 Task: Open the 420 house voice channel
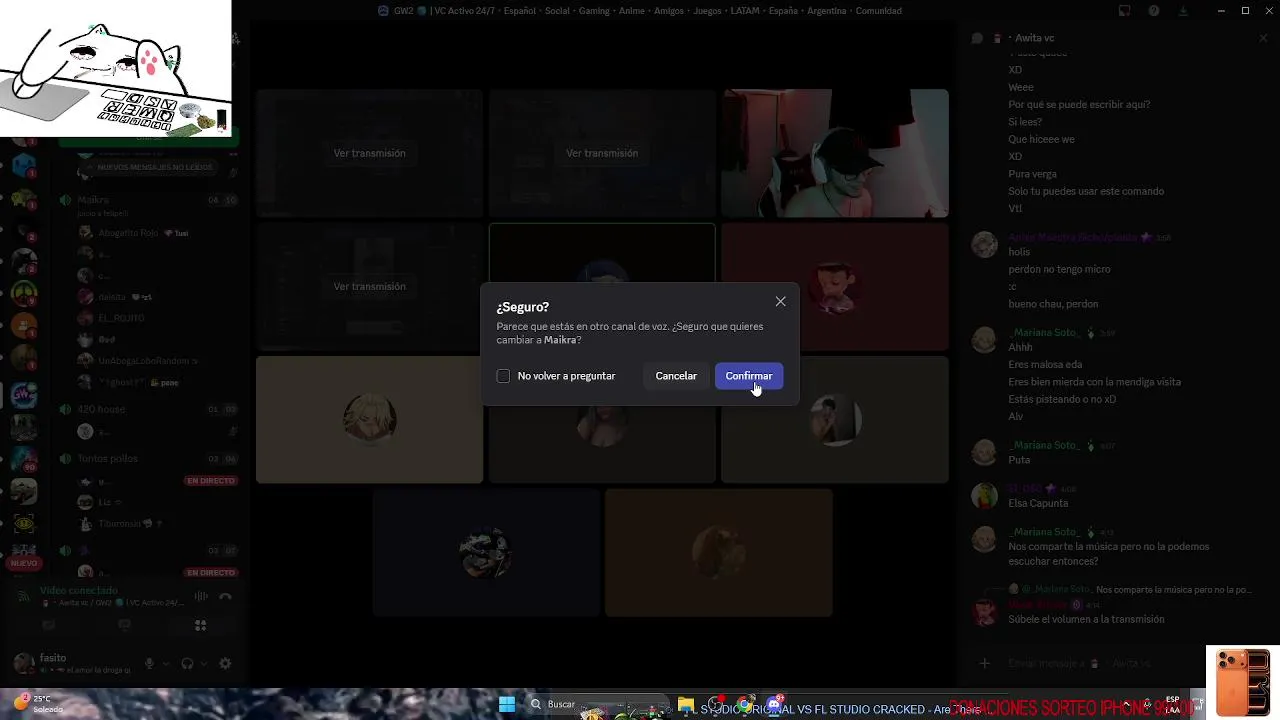[x=150, y=409]
